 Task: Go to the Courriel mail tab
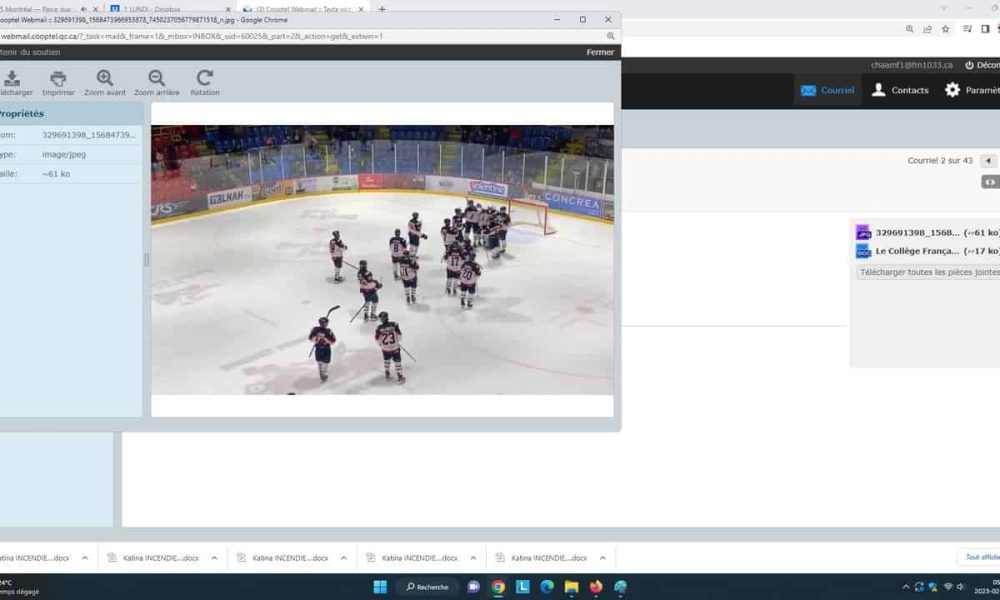click(827, 90)
